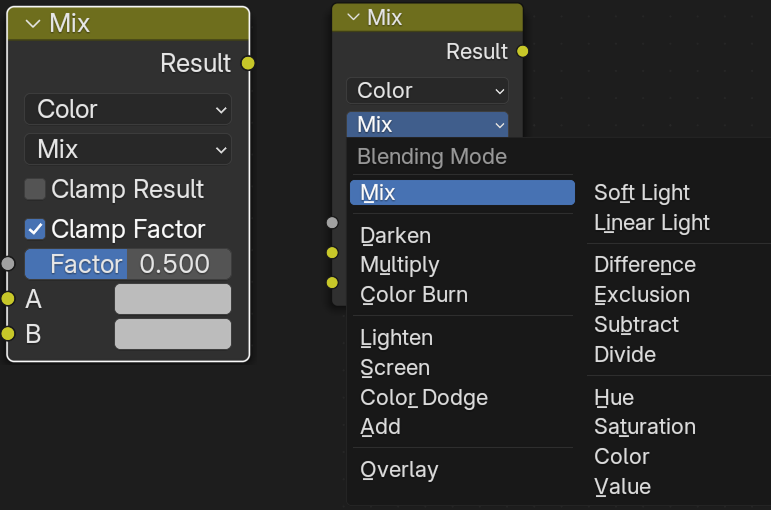Click the yellow A input socket
The image size is (771, 510).
coord(8,299)
